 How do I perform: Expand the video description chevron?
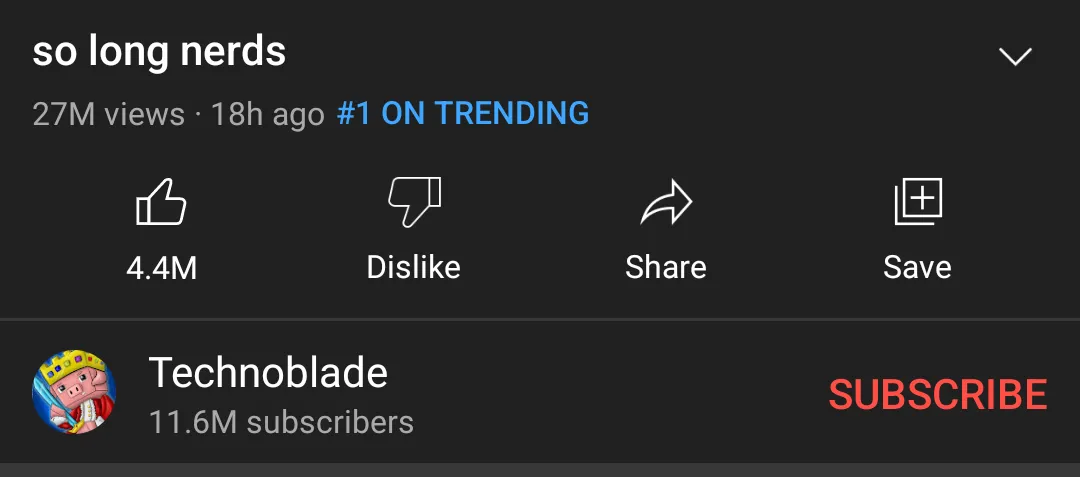(x=1016, y=57)
